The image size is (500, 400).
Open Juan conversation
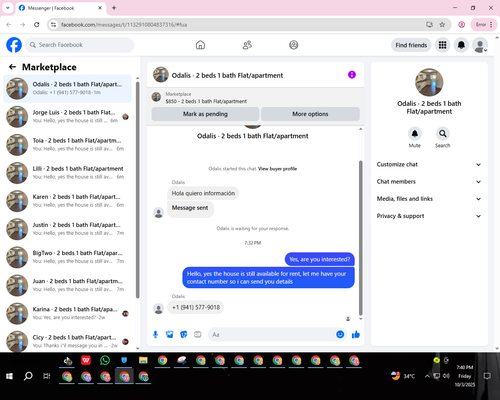click(67, 285)
